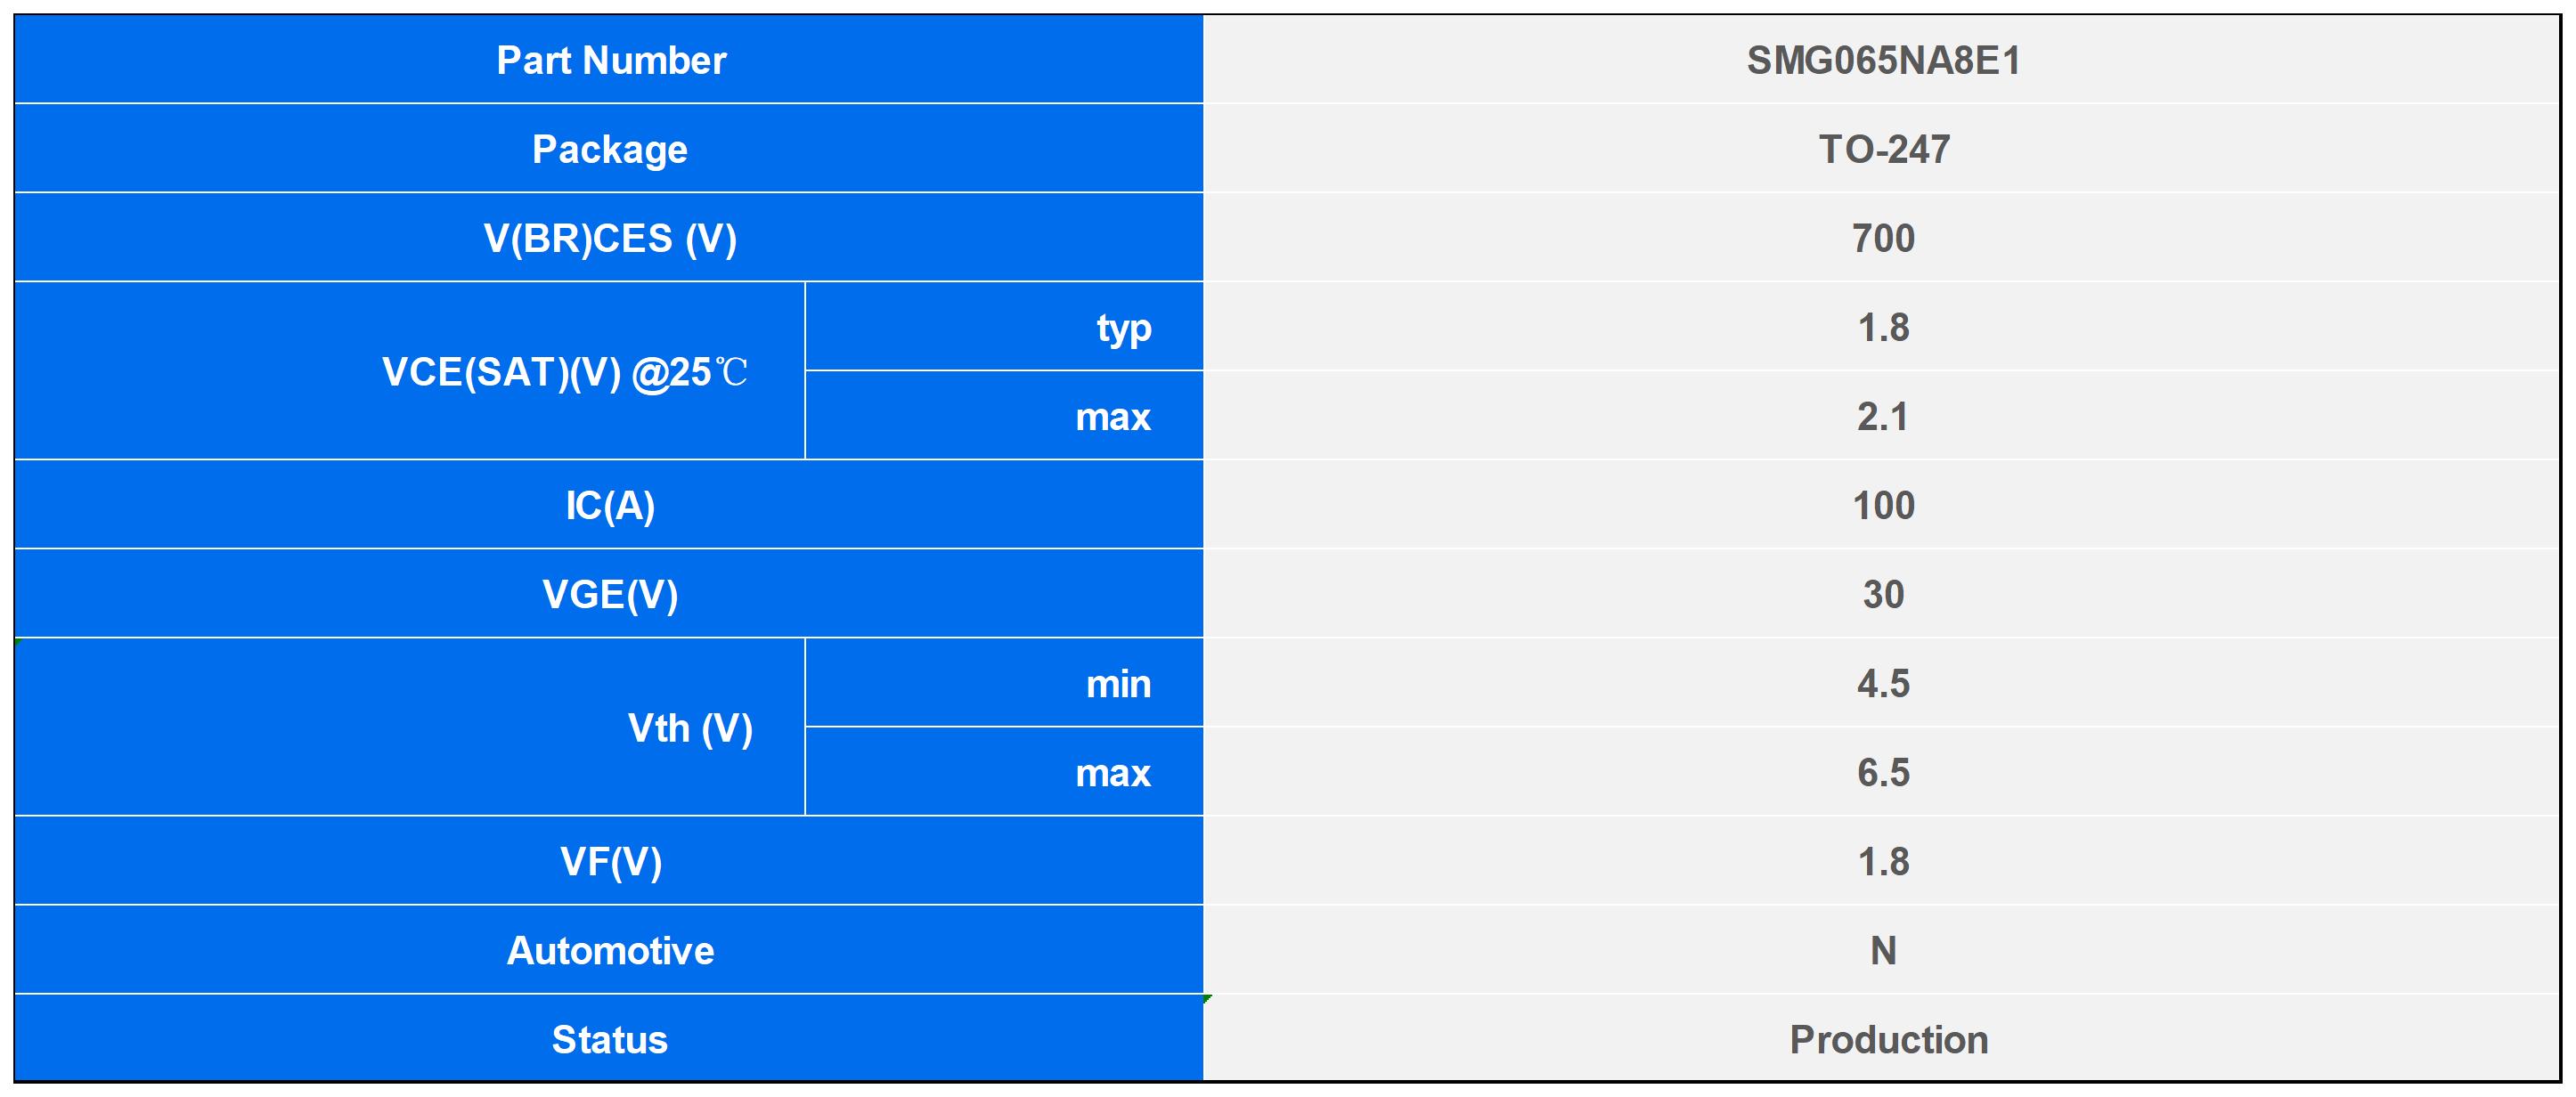Select the min sub-label under Vth
This screenshot has width=2576, height=1097.
(1118, 684)
